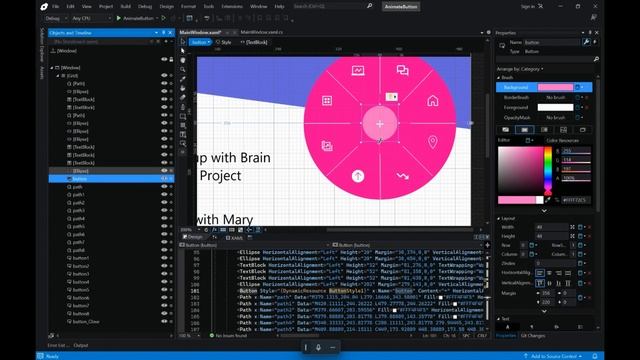Click the Start Without Debugging outline play icon
Screen dimensions: 640x360
[163, 18]
